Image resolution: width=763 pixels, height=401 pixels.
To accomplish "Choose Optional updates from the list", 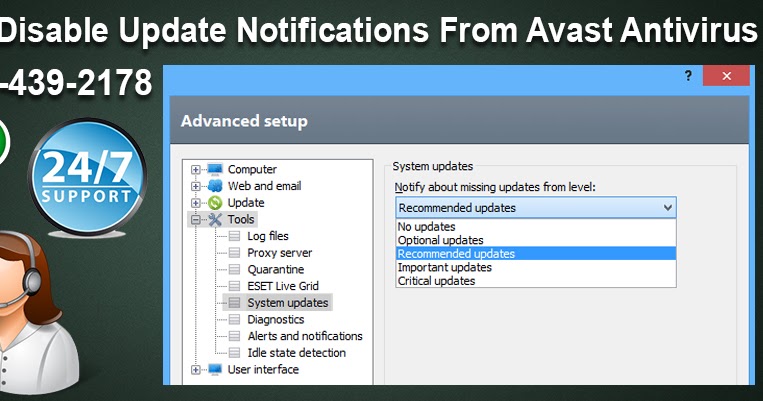I will coord(536,240).
